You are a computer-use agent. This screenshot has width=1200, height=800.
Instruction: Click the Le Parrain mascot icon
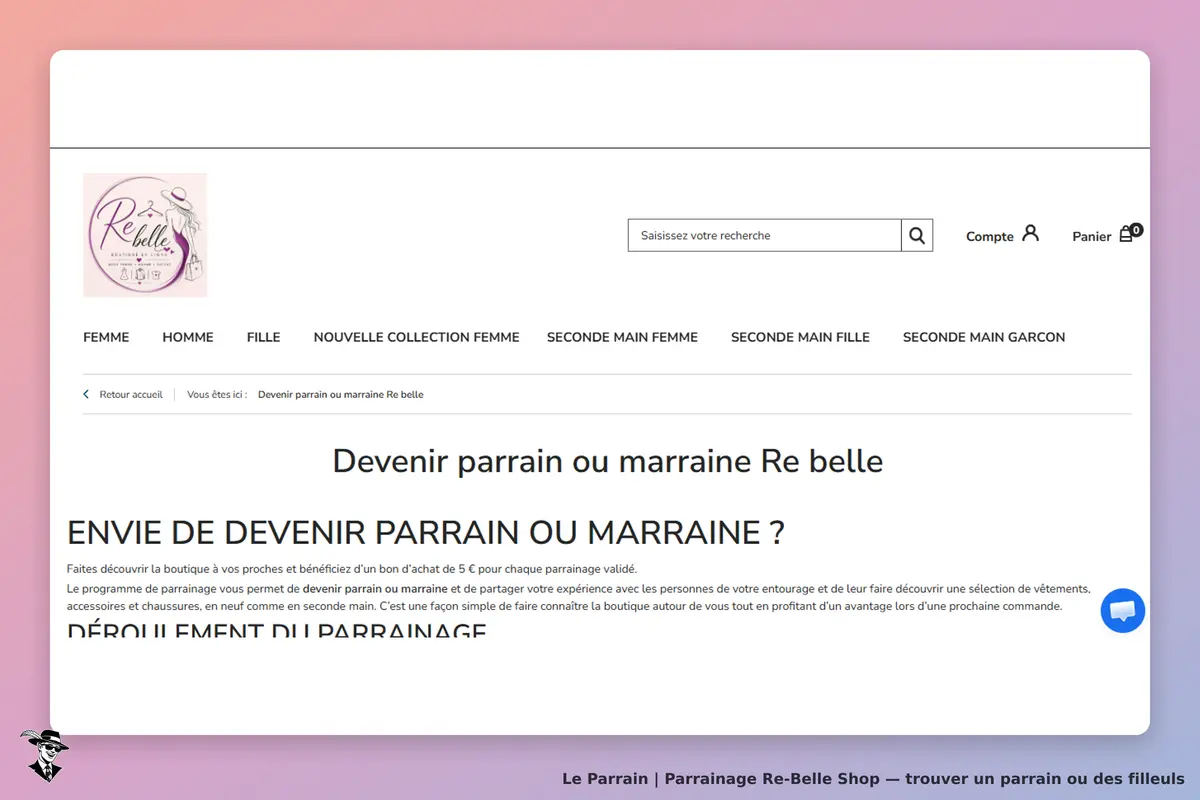click(x=44, y=755)
